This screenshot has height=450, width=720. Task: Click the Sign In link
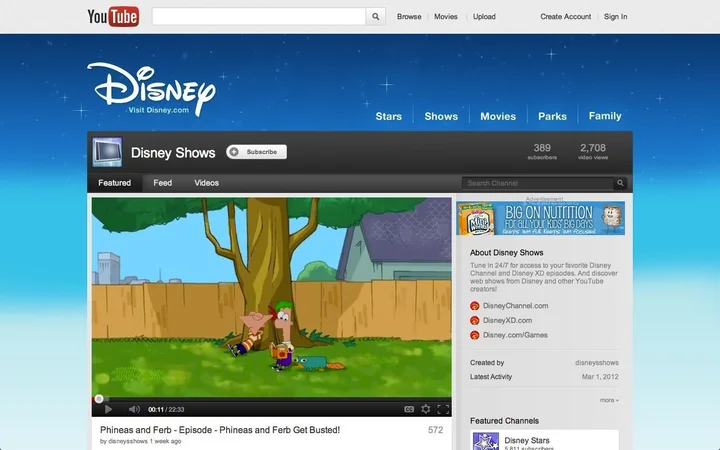pos(615,17)
